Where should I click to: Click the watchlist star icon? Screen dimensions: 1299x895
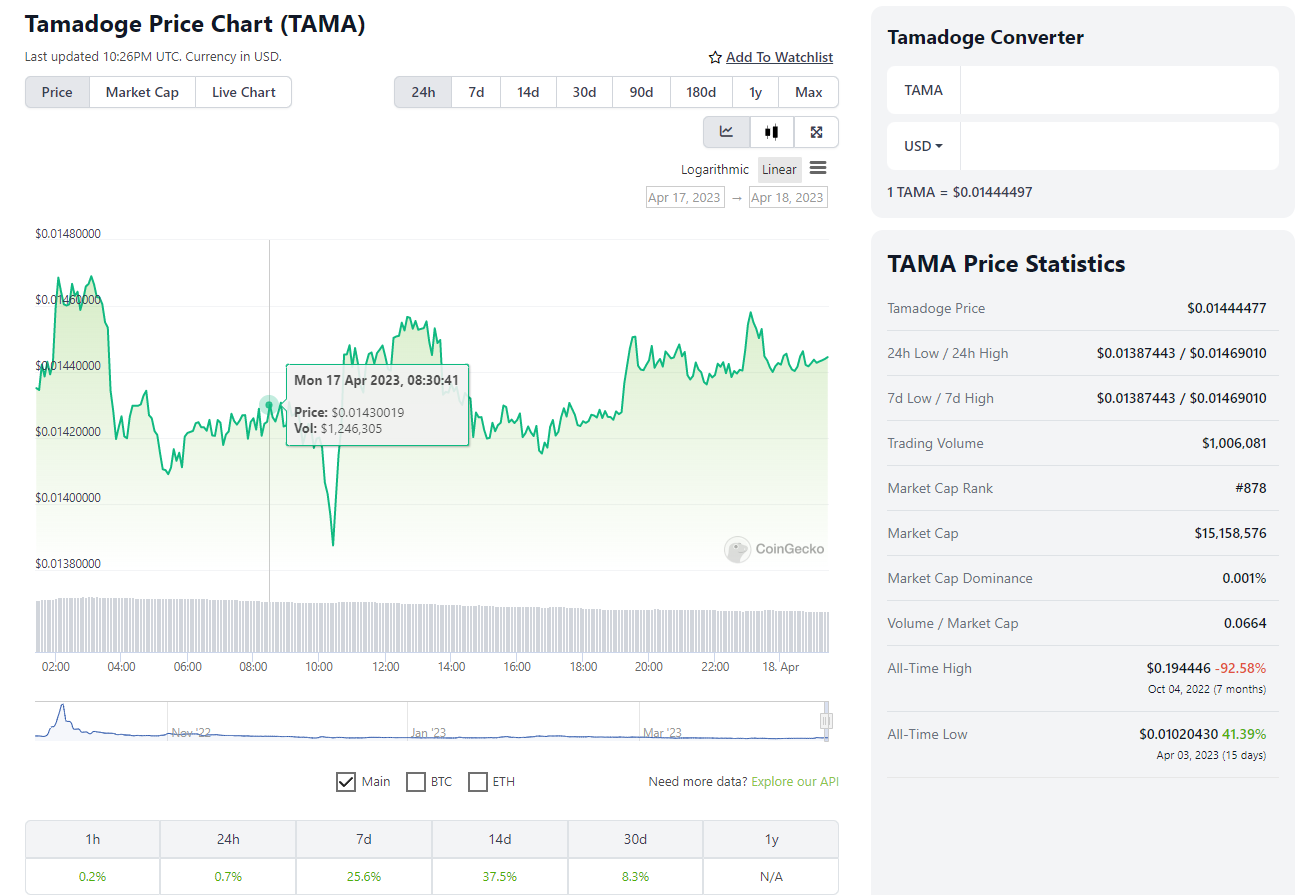pyautogui.click(x=715, y=58)
